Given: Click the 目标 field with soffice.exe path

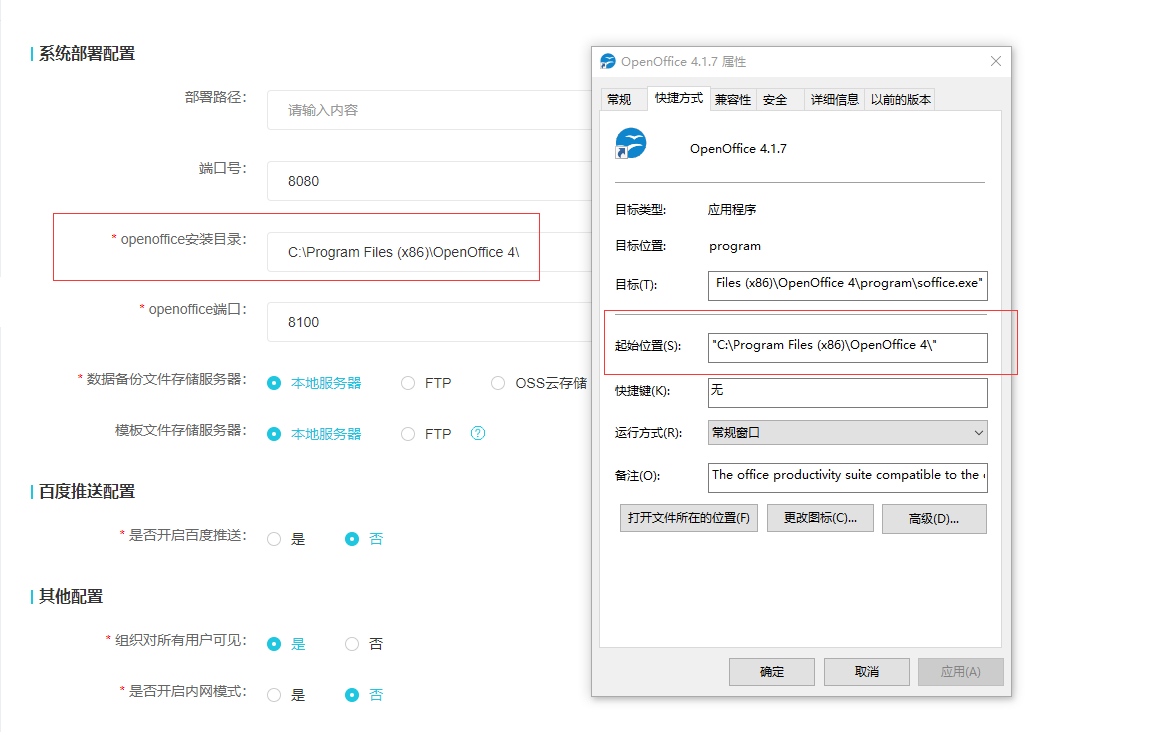Looking at the screenshot, I should point(847,286).
